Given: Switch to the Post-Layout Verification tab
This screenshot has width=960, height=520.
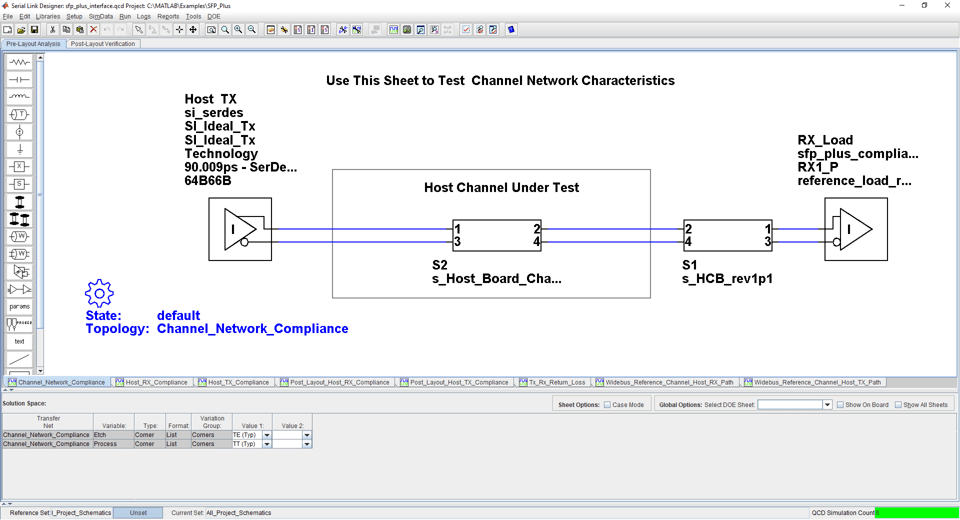Looking at the screenshot, I should [x=103, y=44].
